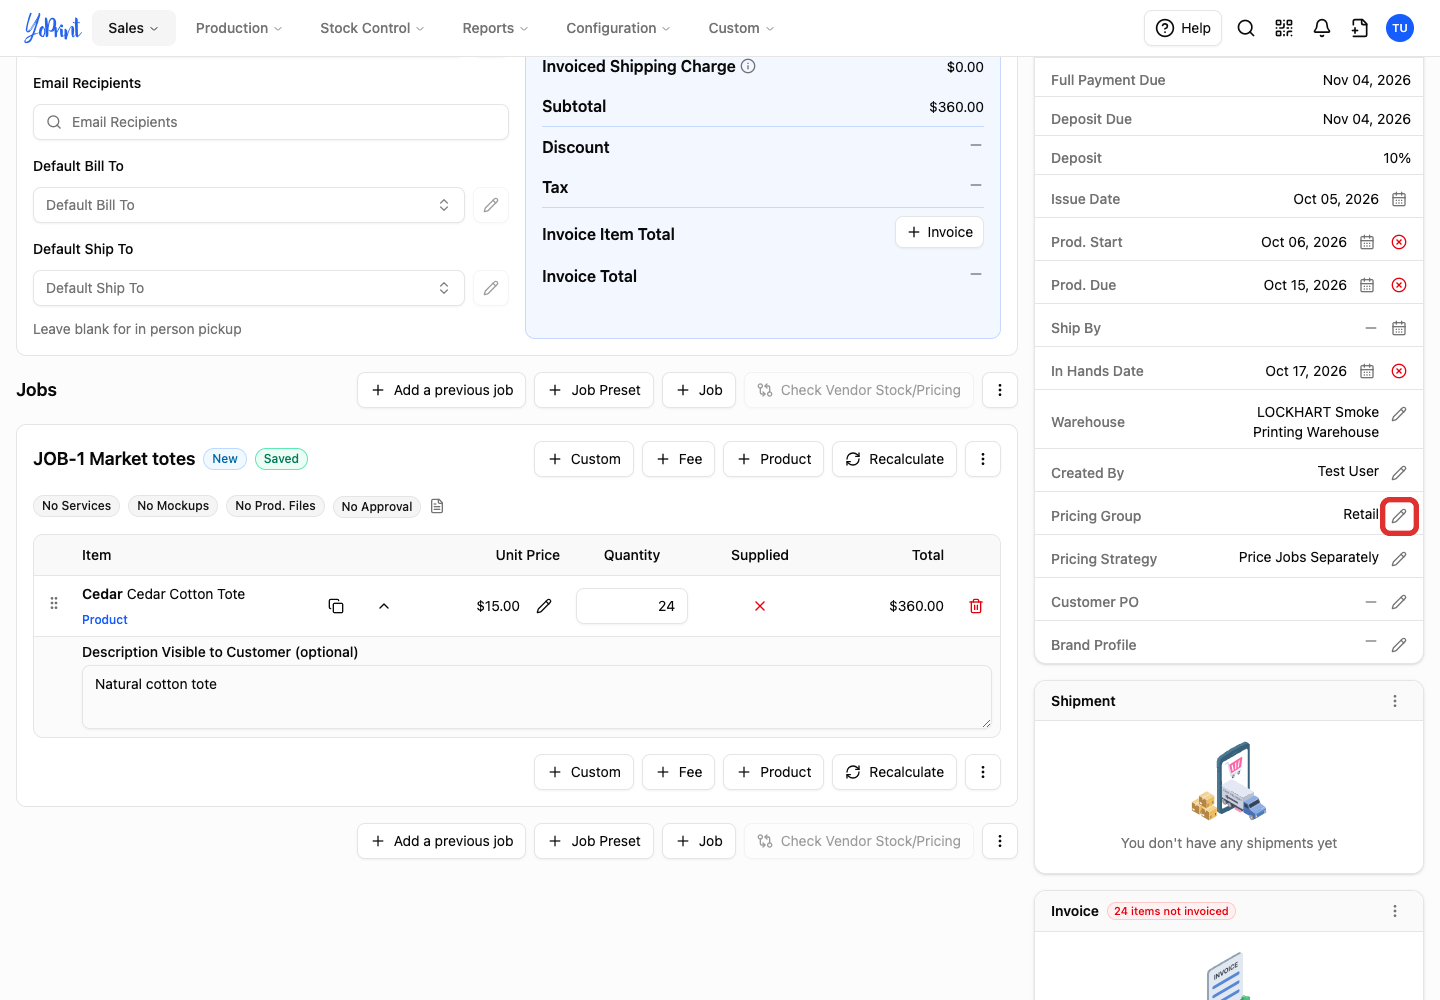The width and height of the screenshot is (1440, 1000).
Task: Open the Default Ship To dropdown
Action: pos(249,288)
